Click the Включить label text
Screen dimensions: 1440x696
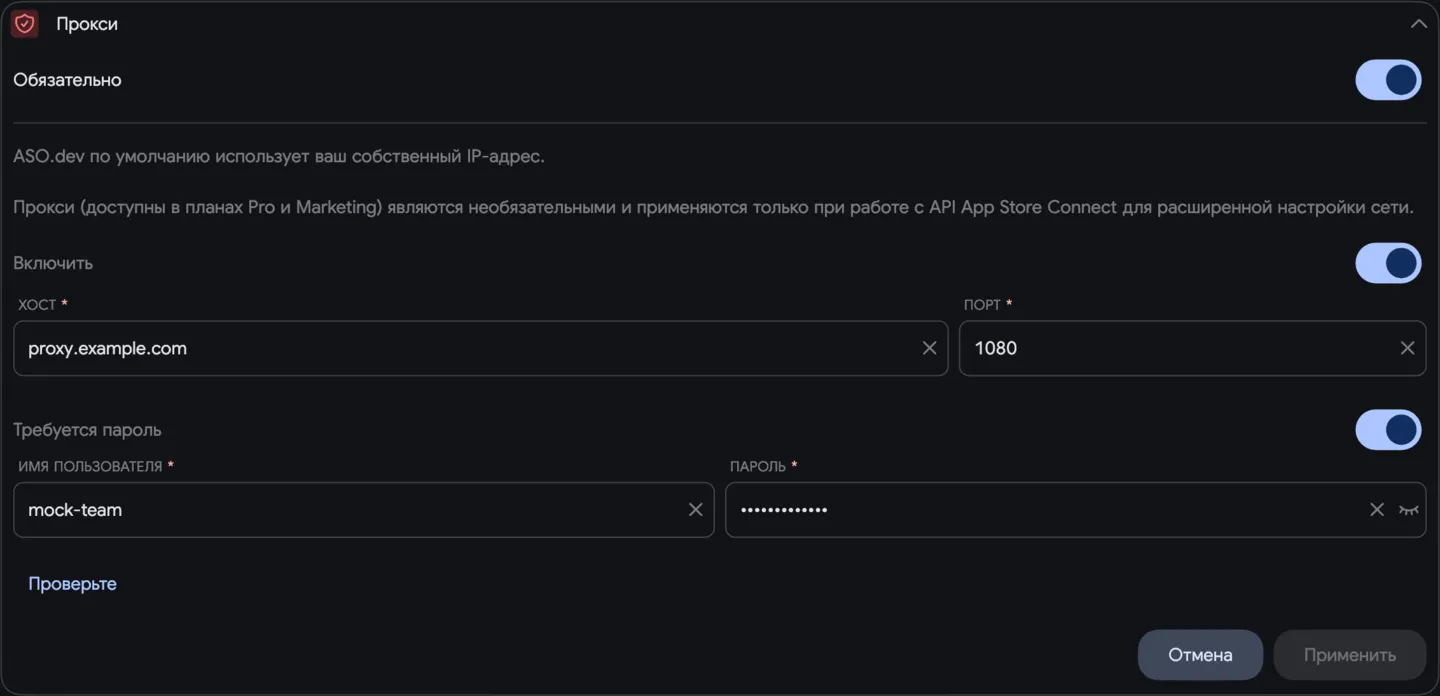click(x=53, y=263)
